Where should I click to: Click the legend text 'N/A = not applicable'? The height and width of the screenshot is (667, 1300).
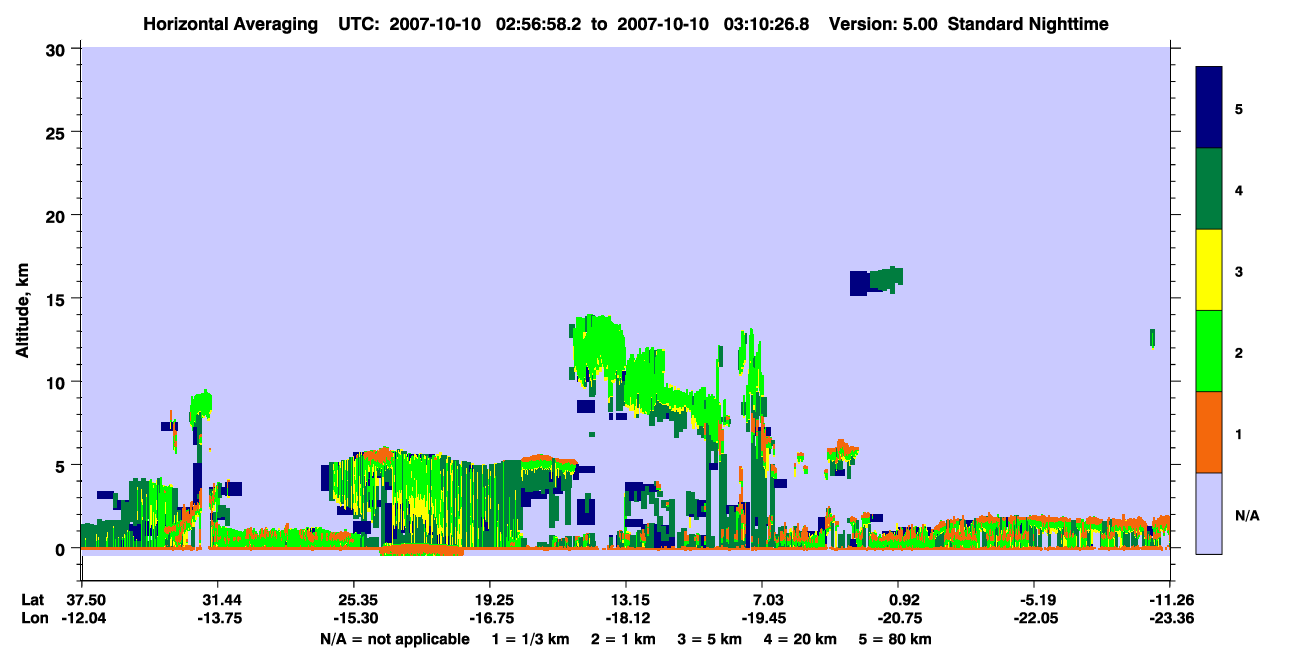pyautogui.click(x=395, y=639)
